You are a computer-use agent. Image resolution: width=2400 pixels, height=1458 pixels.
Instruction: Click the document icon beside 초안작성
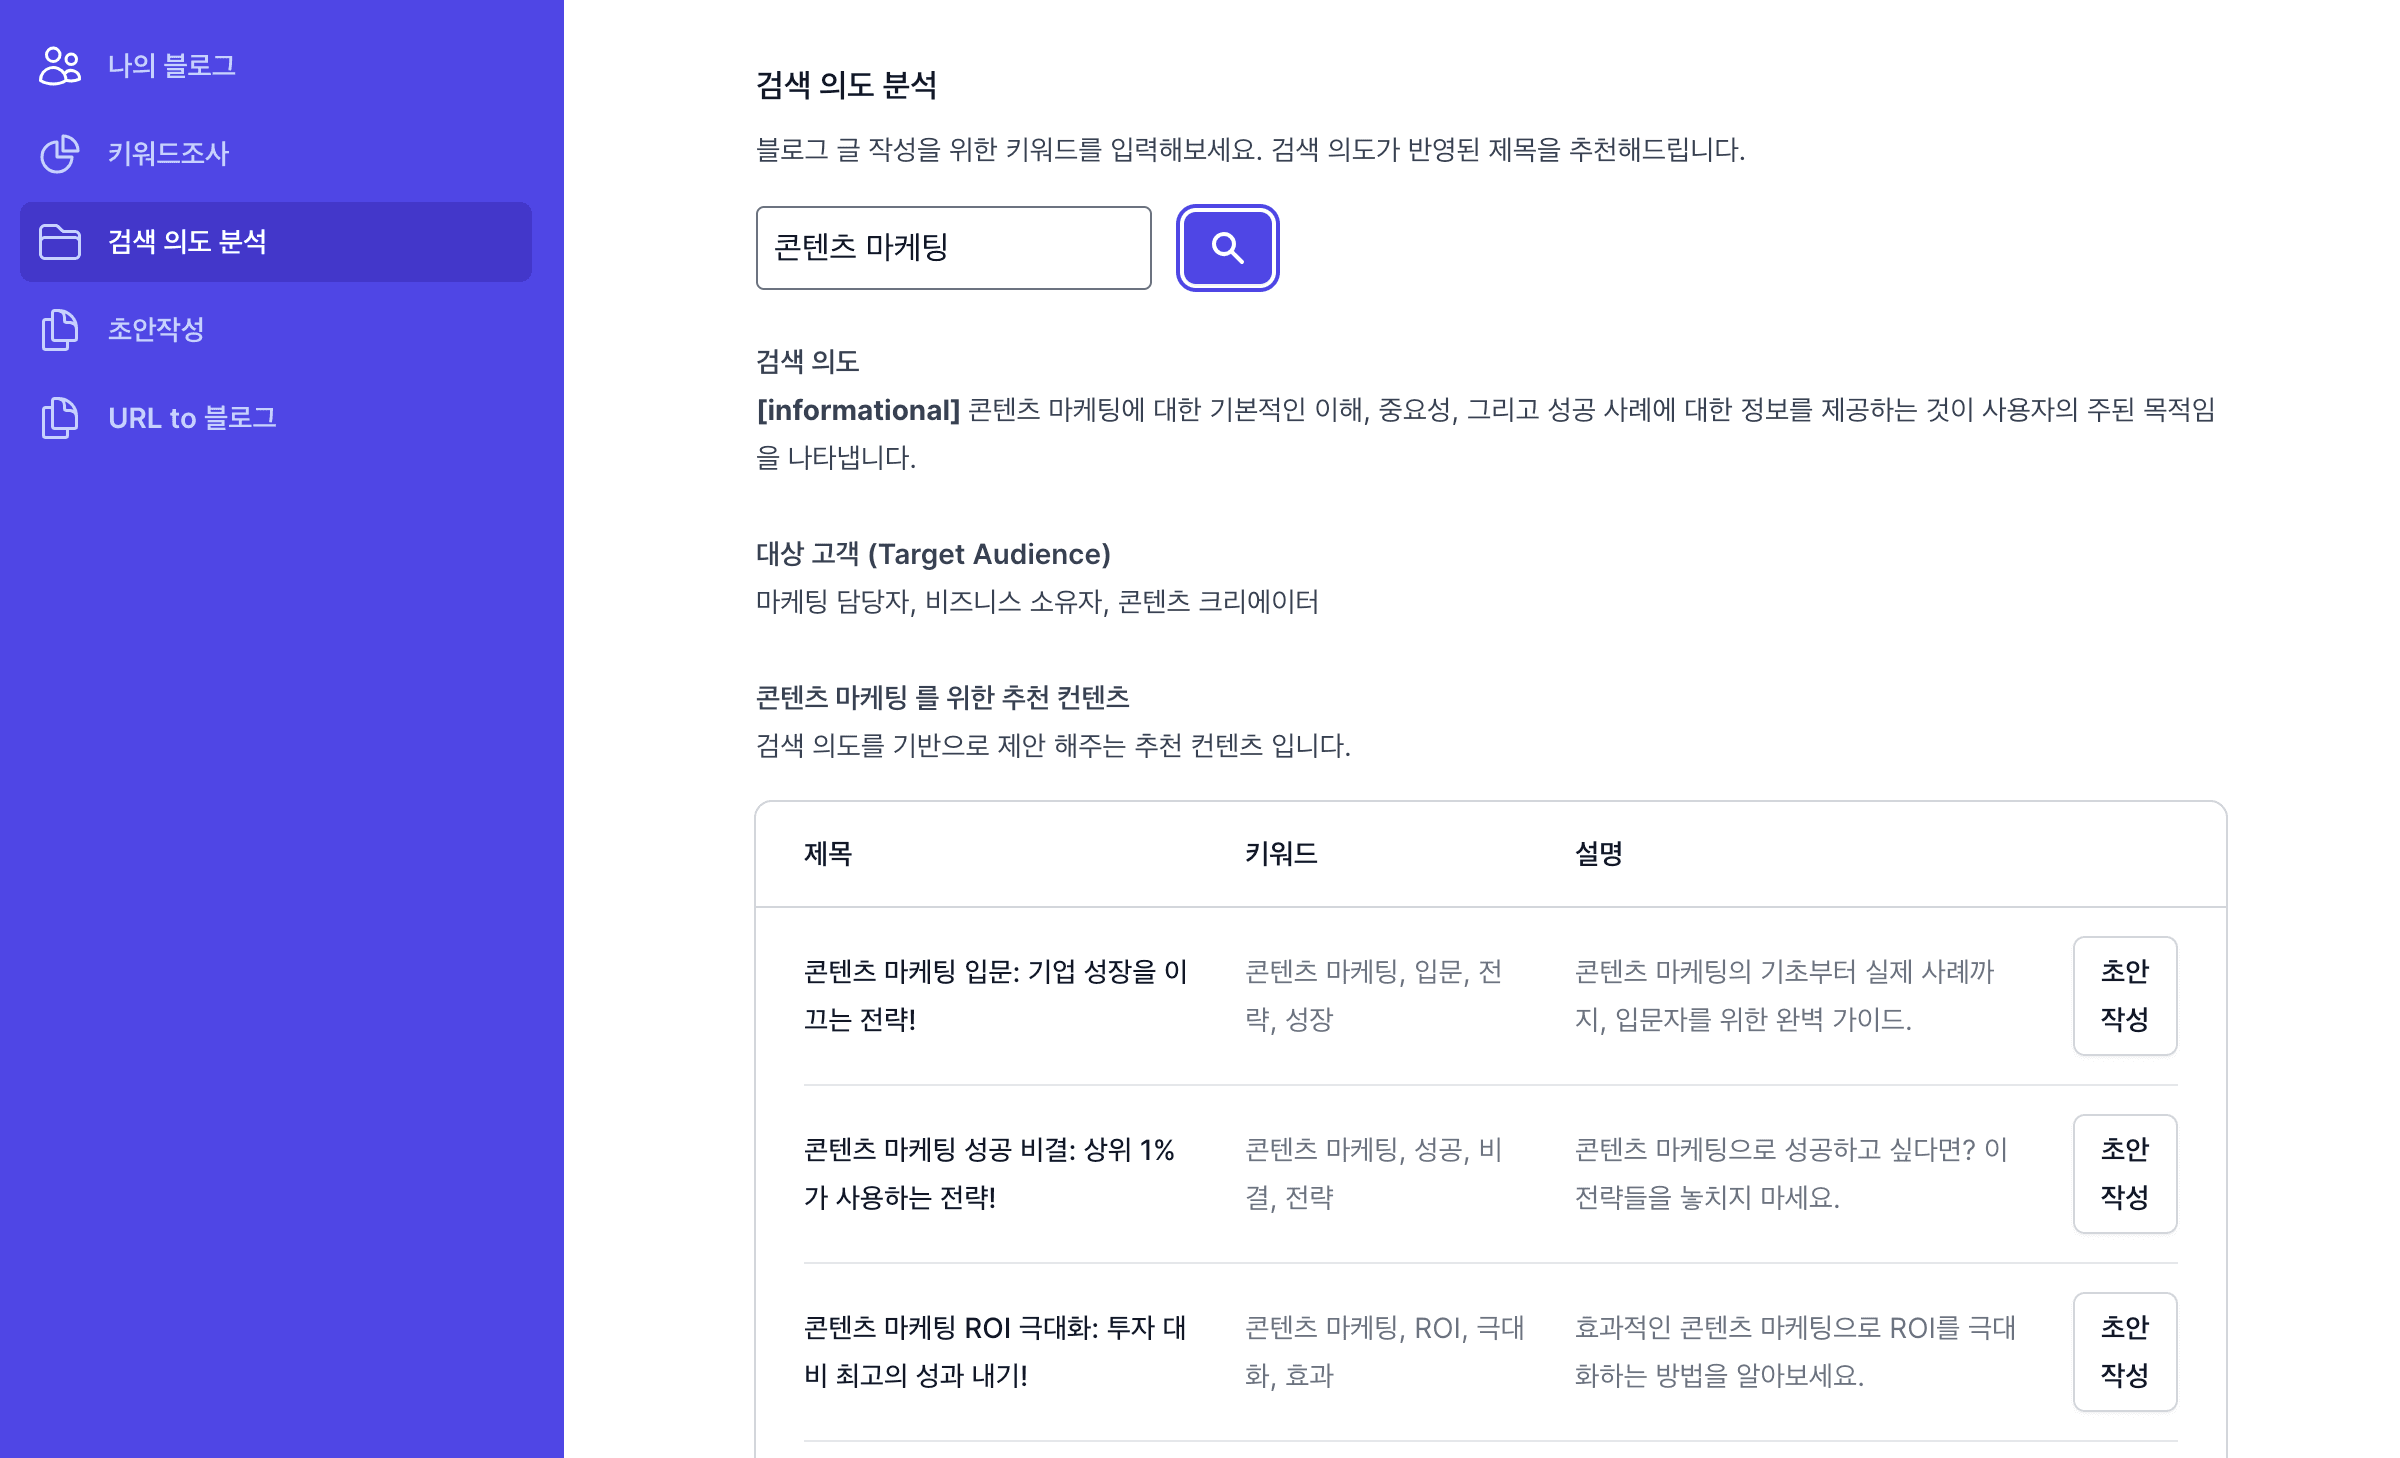click(x=59, y=330)
